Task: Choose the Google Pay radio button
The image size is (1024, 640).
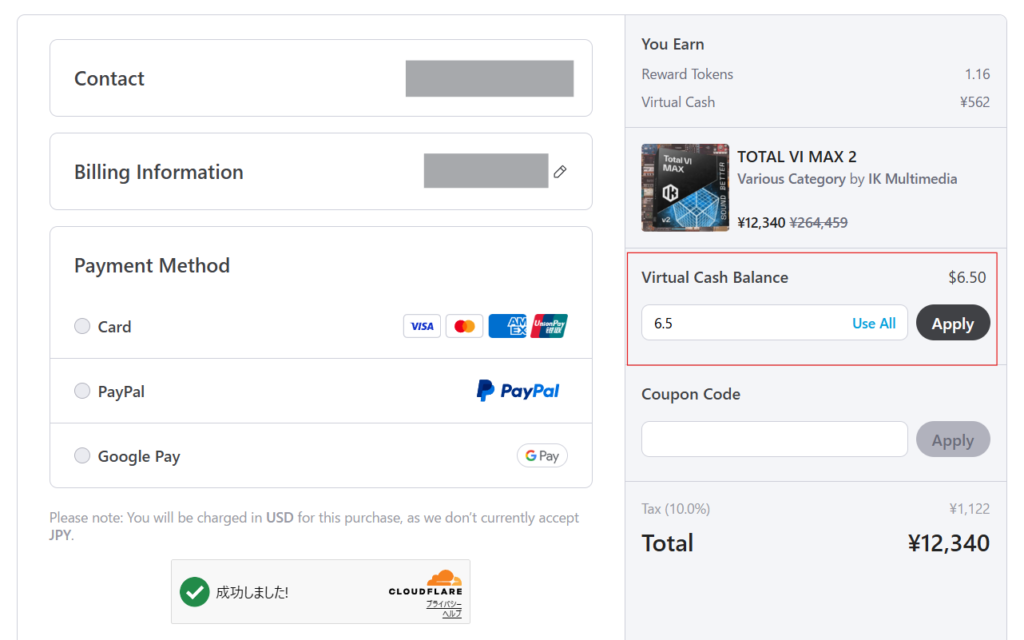Action: click(82, 455)
